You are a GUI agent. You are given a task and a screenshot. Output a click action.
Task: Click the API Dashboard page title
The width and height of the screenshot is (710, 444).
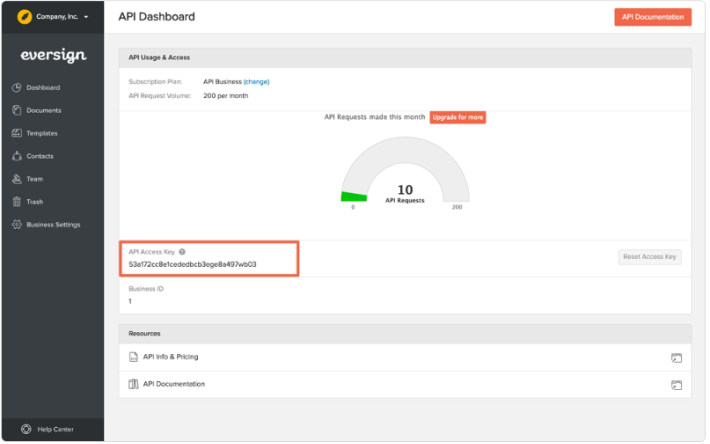coord(157,17)
